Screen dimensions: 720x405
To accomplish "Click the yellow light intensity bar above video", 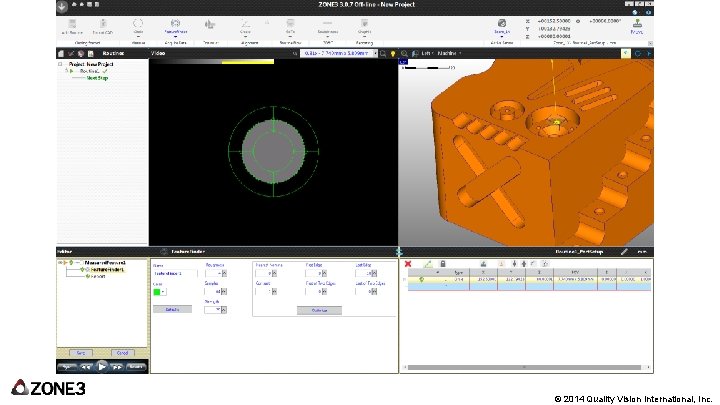I will [x=248, y=62].
